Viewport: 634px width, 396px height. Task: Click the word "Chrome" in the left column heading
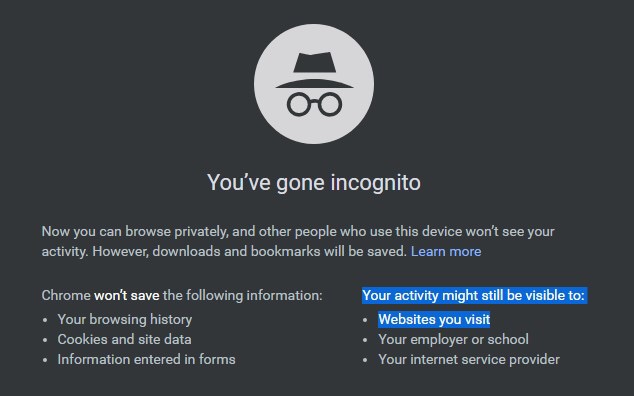coord(66,295)
